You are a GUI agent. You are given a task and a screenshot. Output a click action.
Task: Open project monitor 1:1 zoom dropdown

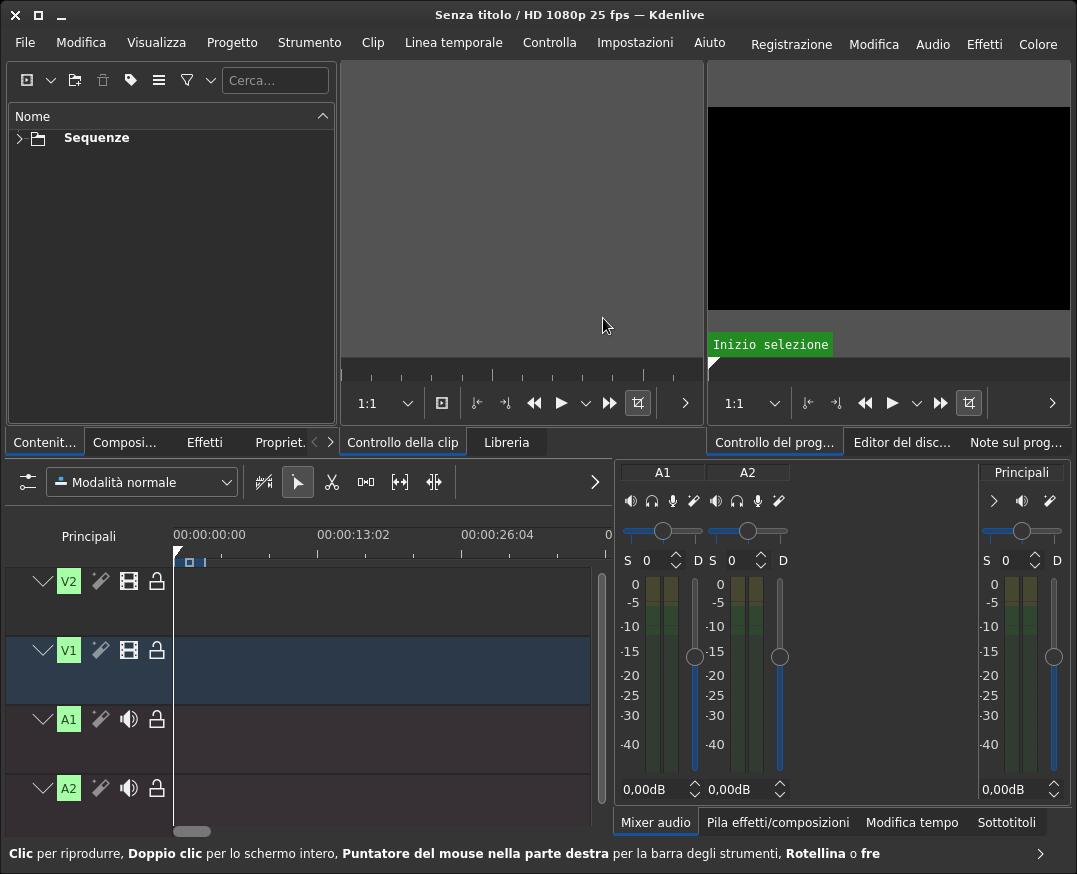[752, 403]
